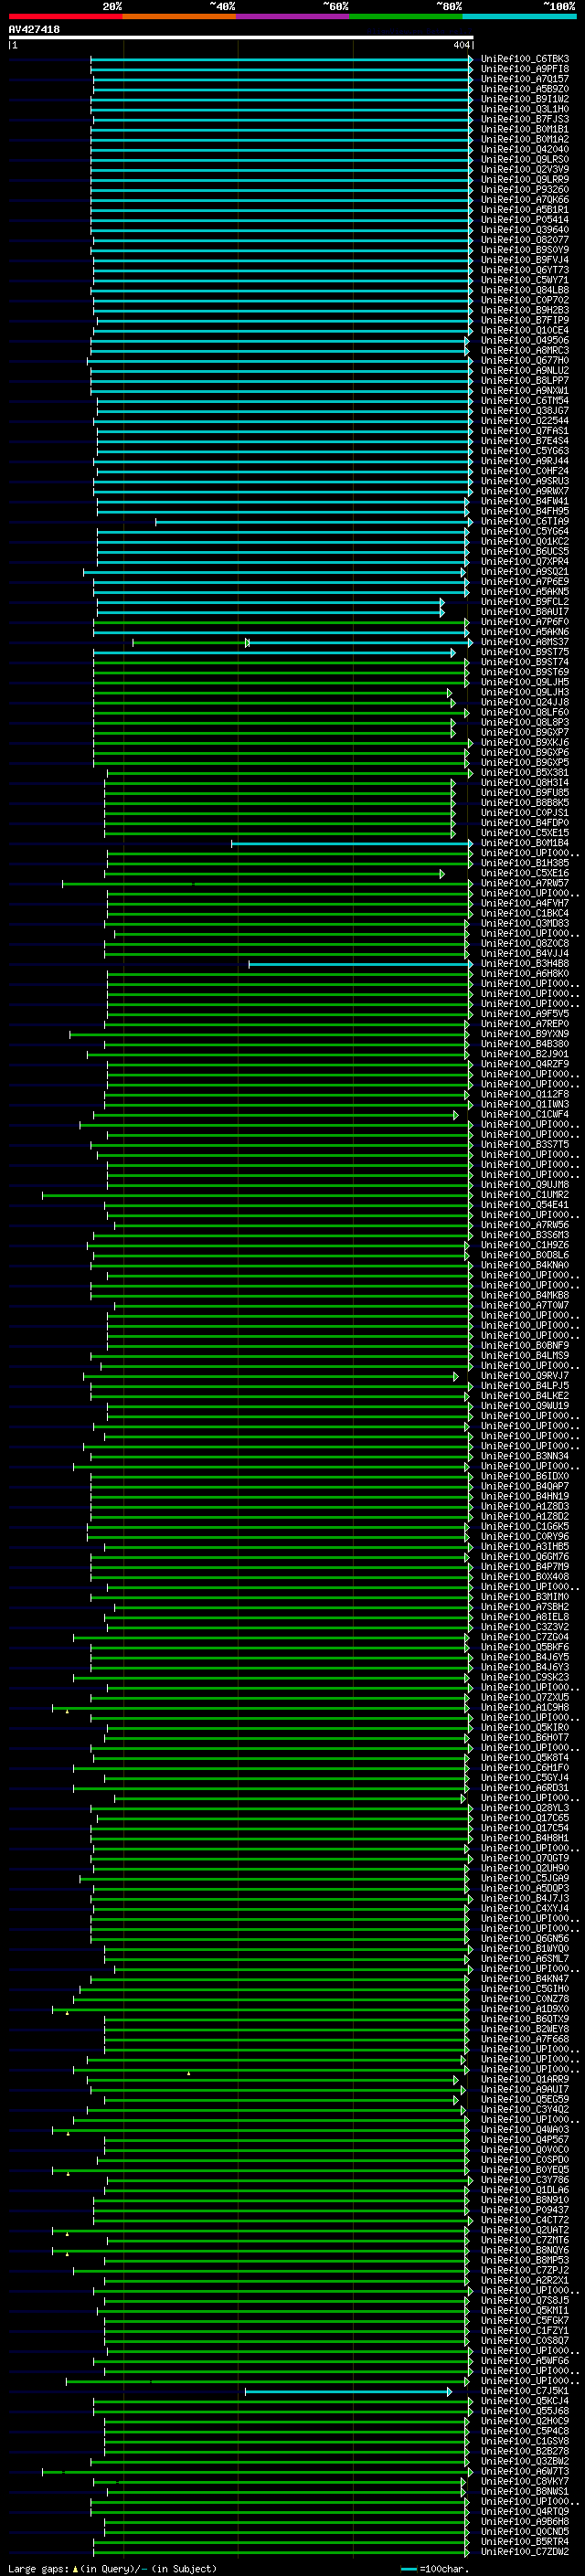Choose hit UniRef100_A9F5V5
Viewport: 585px width, 2576px height.
525,1013
